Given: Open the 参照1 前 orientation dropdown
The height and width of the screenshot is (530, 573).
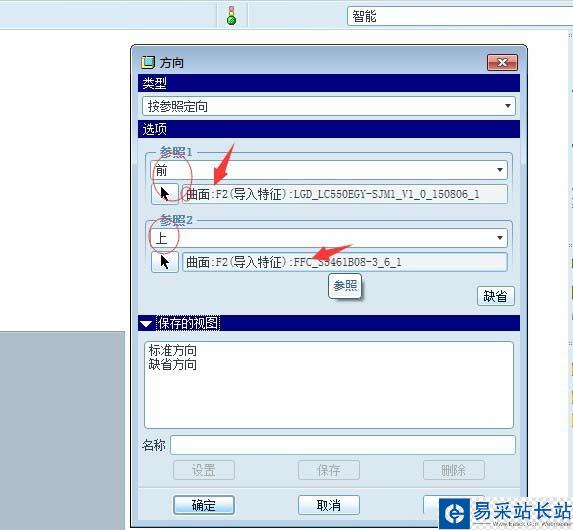Looking at the screenshot, I should [x=329, y=170].
